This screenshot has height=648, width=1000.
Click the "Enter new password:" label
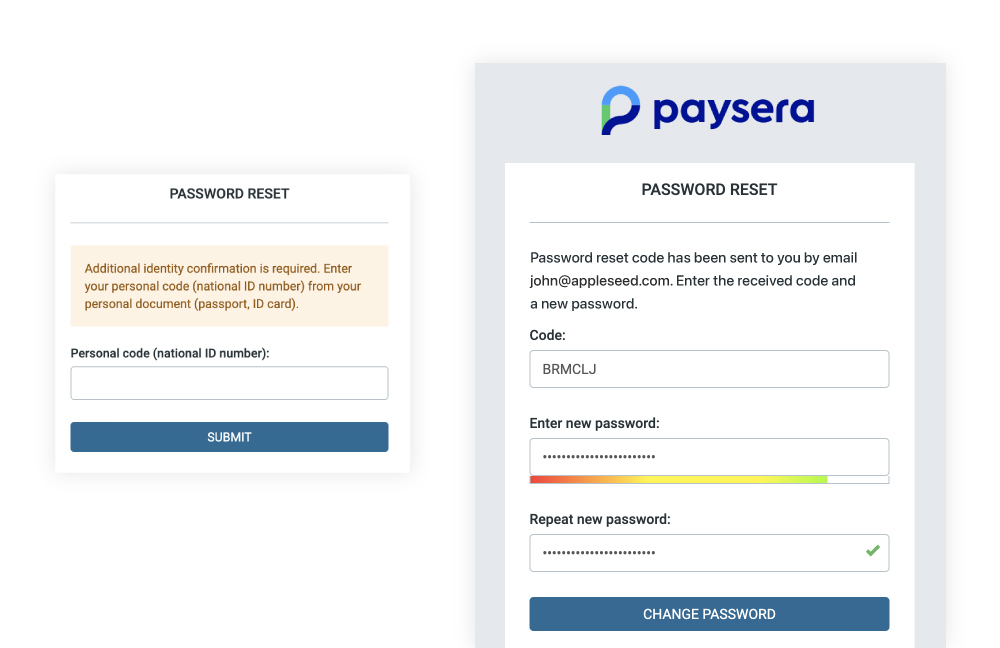(594, 424)
